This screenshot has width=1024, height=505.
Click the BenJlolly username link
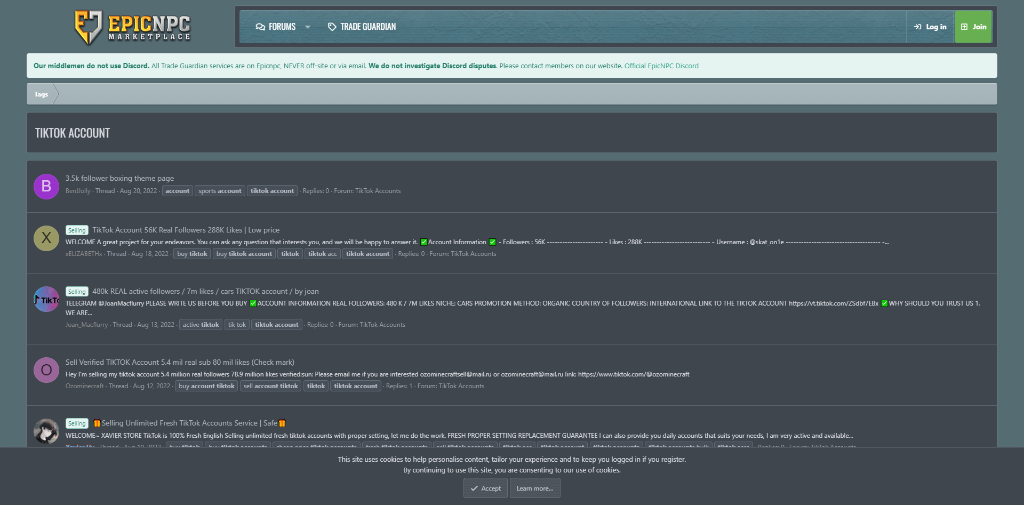78,191
